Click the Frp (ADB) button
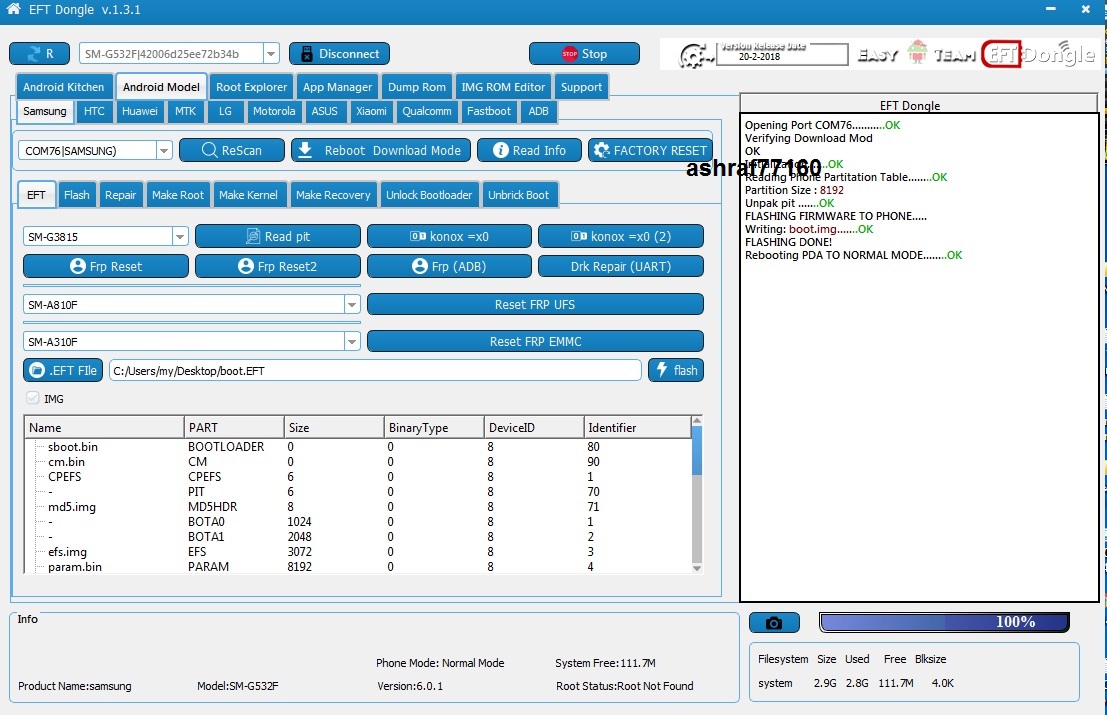 coord(449,266)
